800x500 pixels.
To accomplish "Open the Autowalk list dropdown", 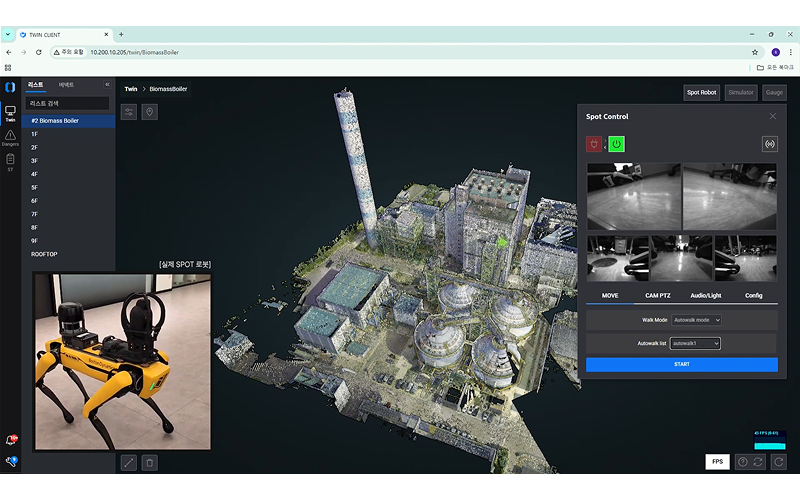I will (696, 343).
